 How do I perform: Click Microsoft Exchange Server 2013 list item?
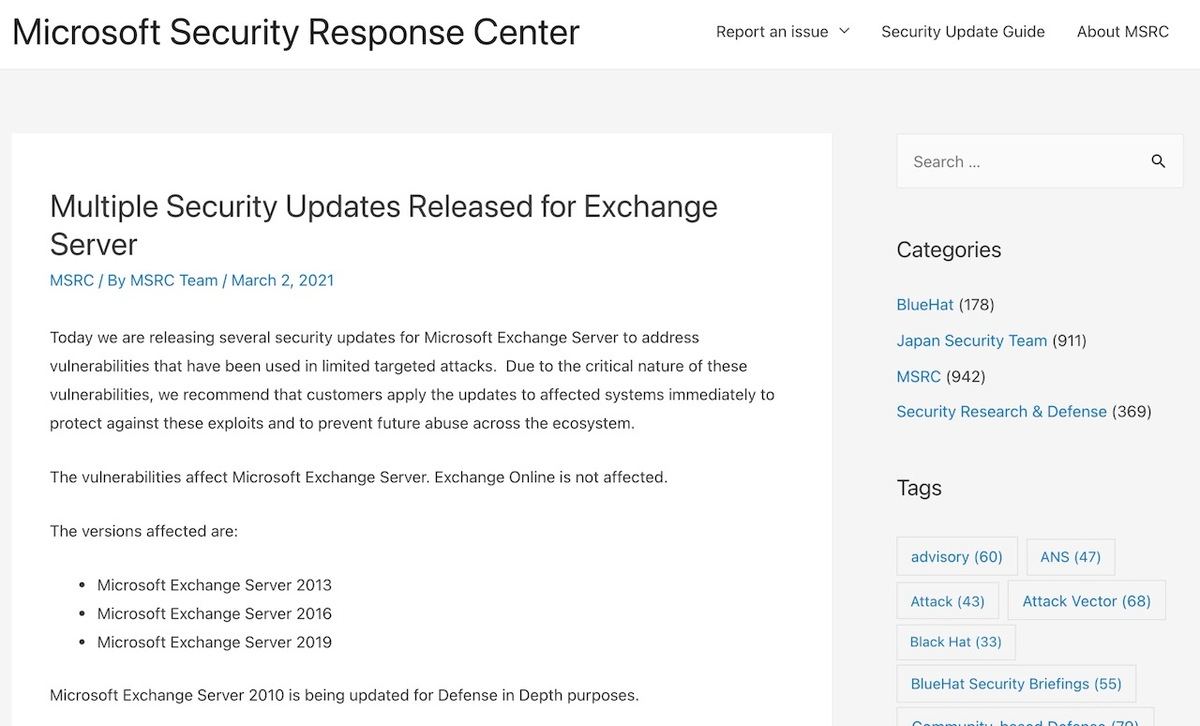[214, 585]
